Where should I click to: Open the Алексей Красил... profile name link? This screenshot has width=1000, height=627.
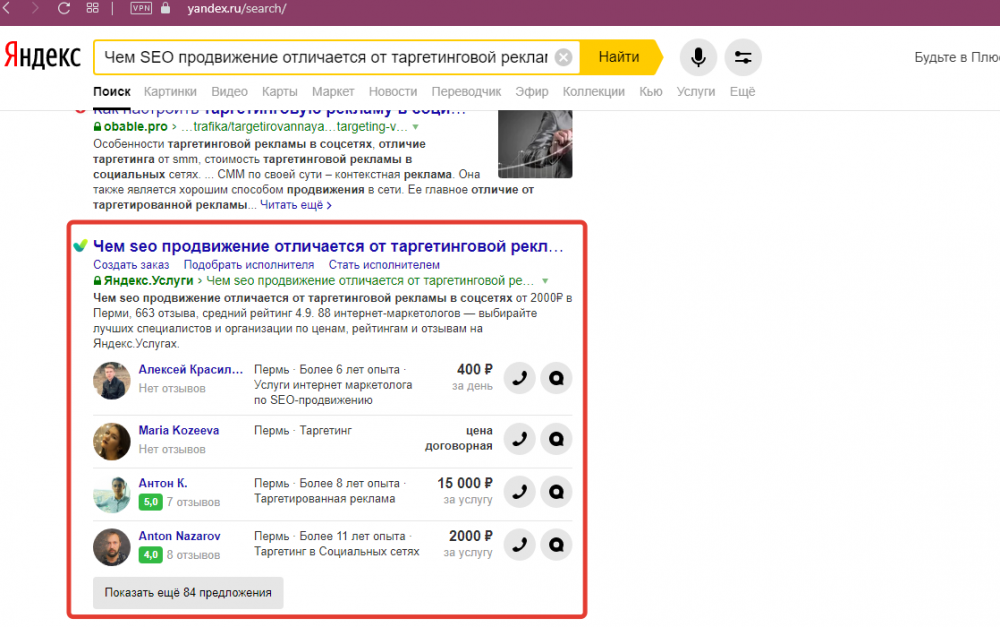[x=191, y=369]
